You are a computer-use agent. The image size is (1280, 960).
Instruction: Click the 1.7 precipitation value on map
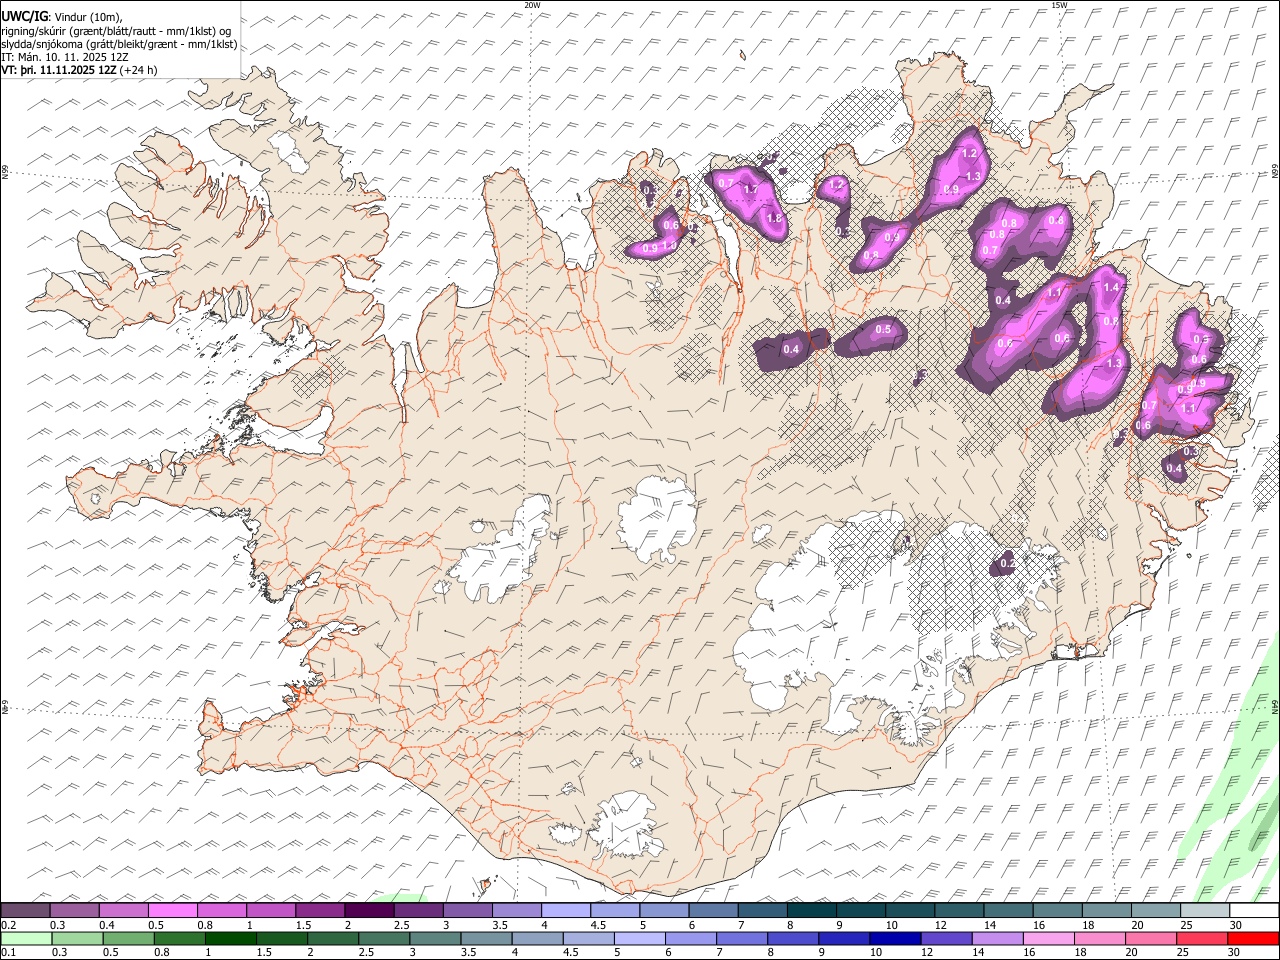(750, 189)
